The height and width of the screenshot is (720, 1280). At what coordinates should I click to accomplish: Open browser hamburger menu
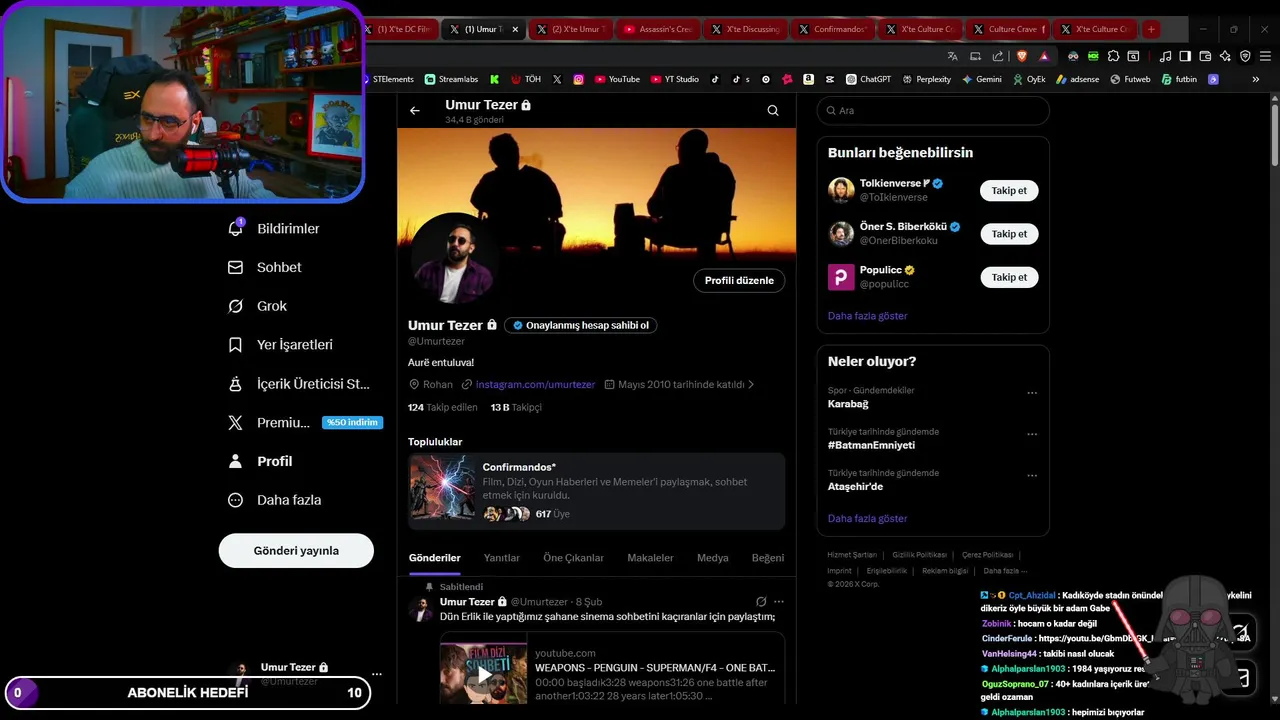coord(1264,56)
